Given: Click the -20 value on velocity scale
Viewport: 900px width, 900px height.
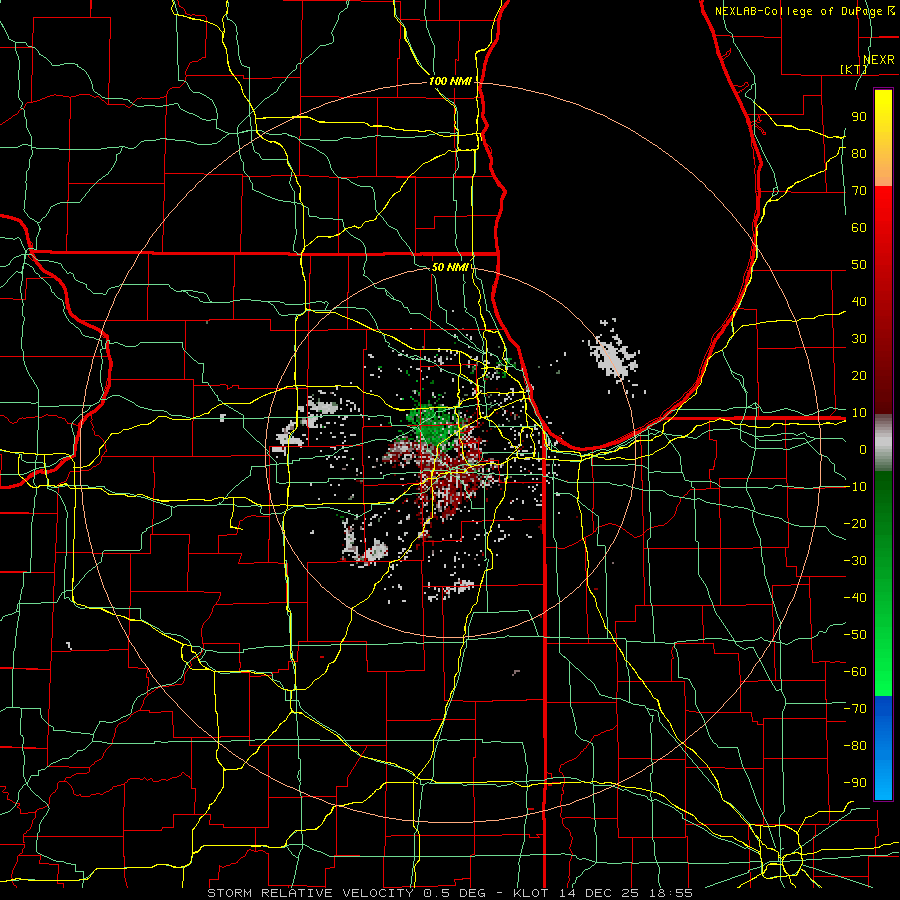Looking at the screenshot, I should click(x=855, y=523).
